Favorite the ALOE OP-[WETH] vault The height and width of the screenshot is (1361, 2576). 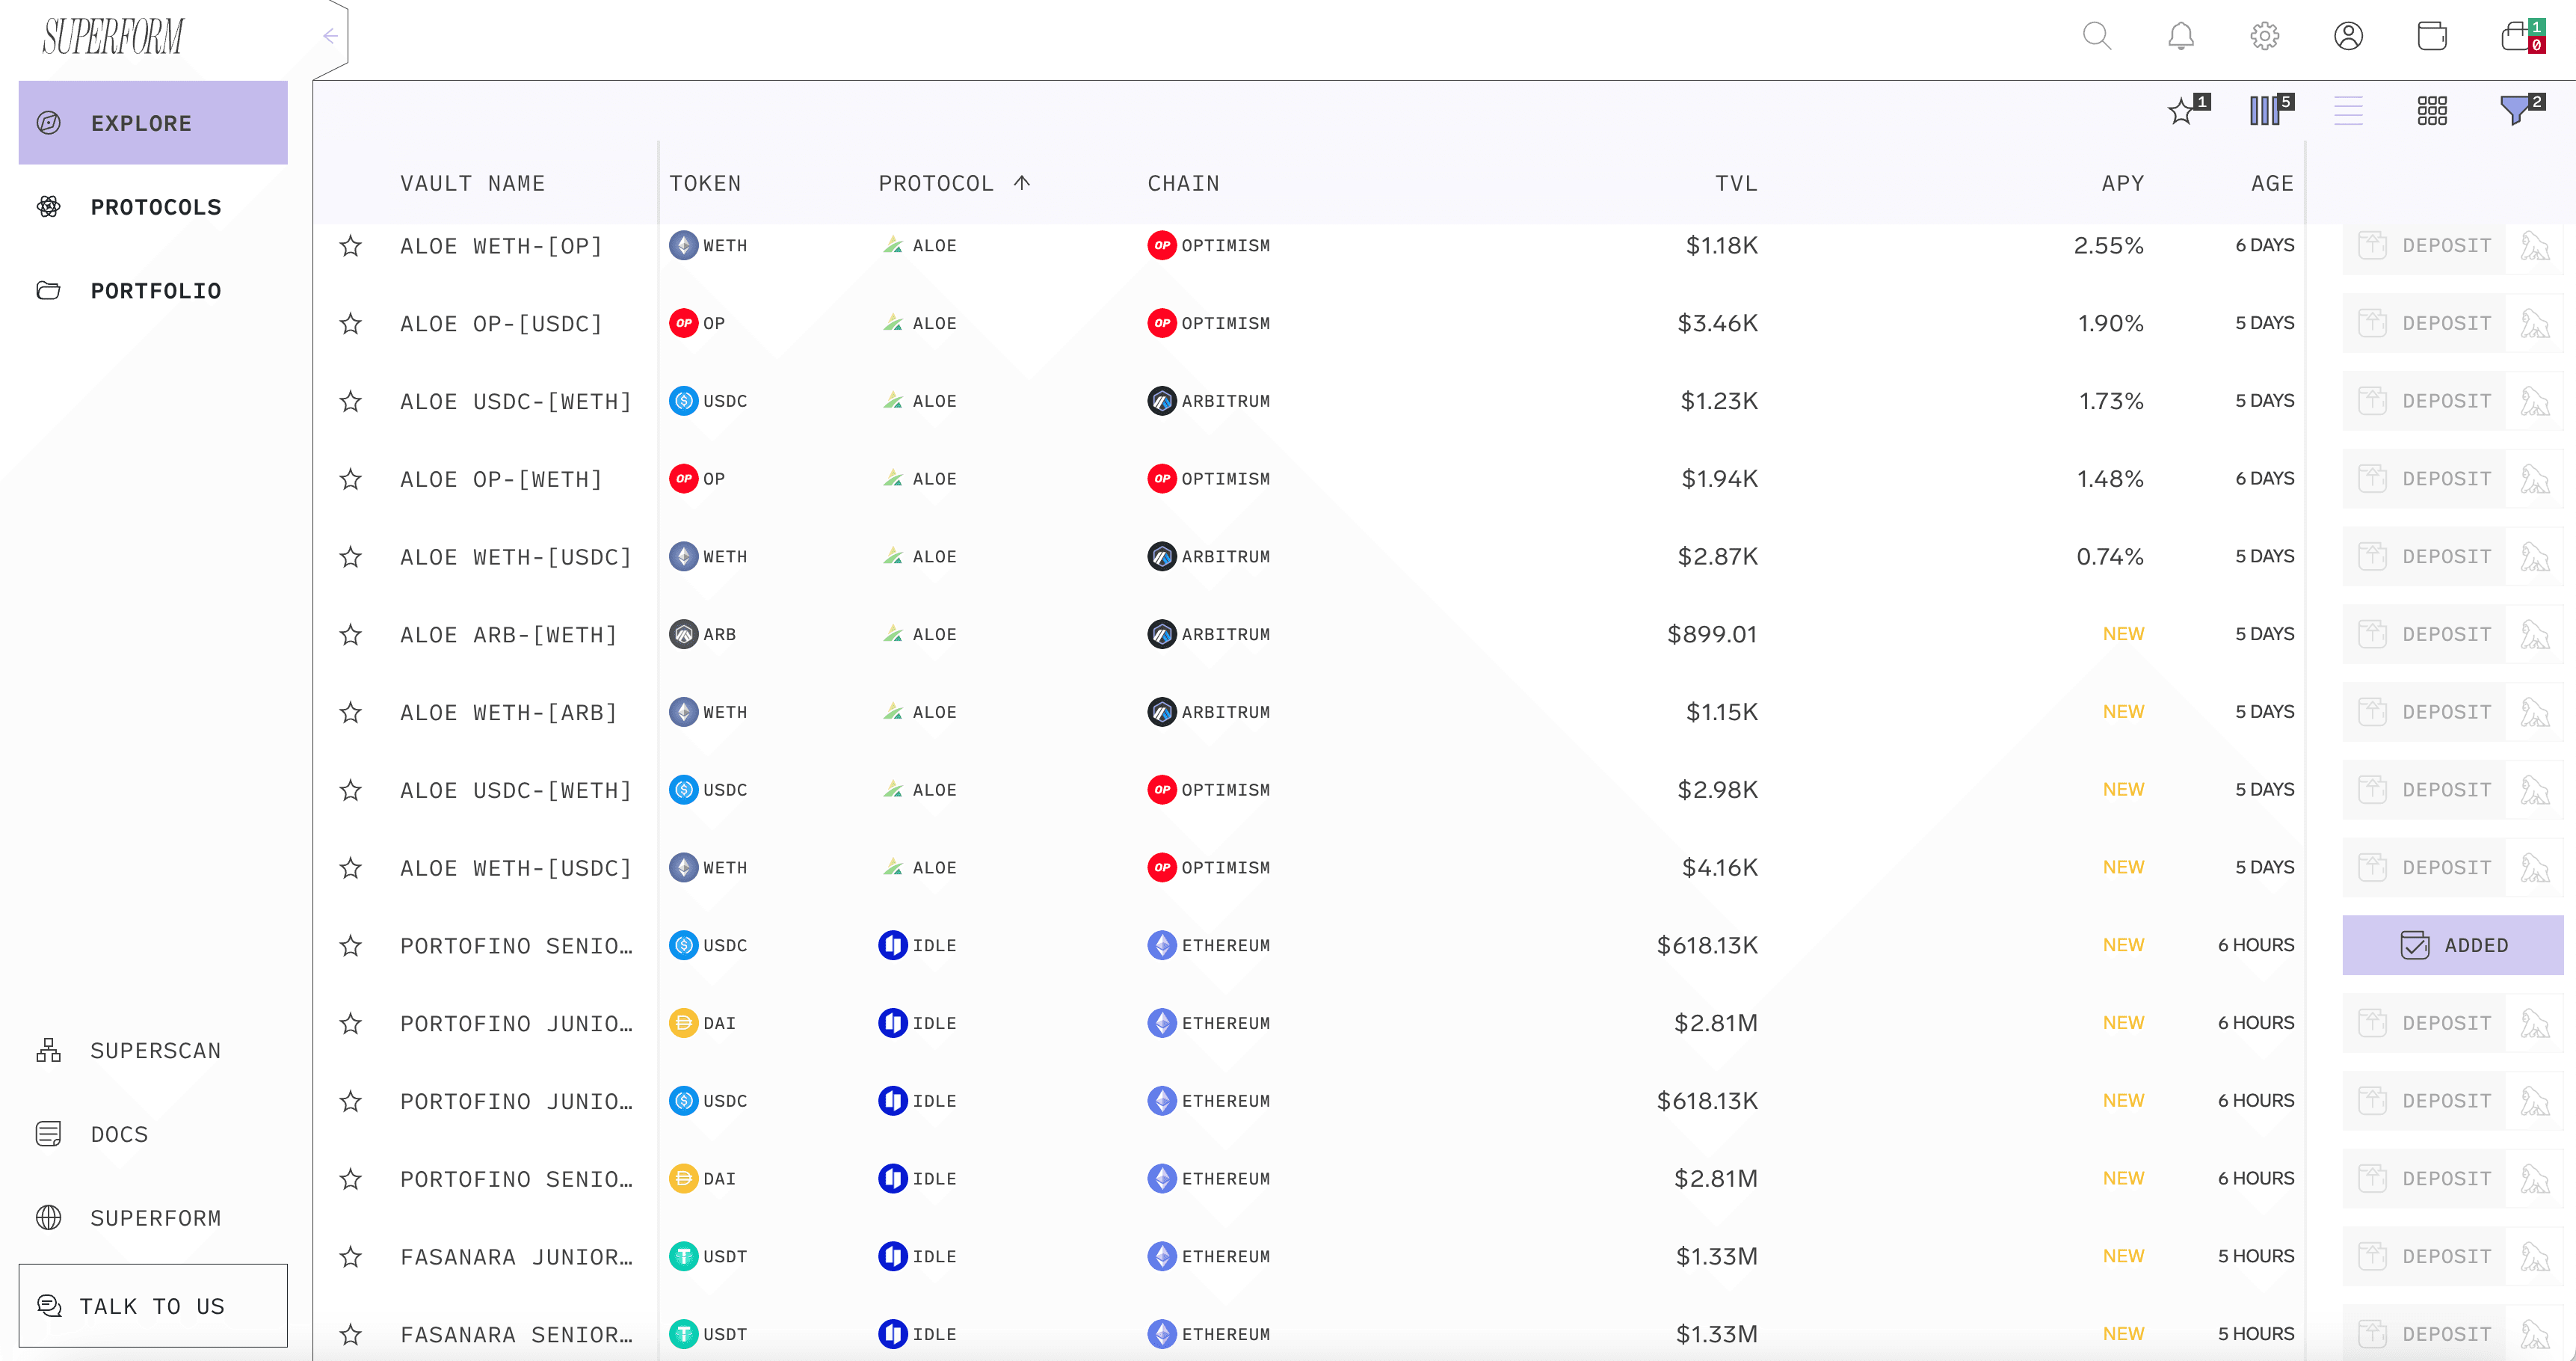click(x=350, y=480)
